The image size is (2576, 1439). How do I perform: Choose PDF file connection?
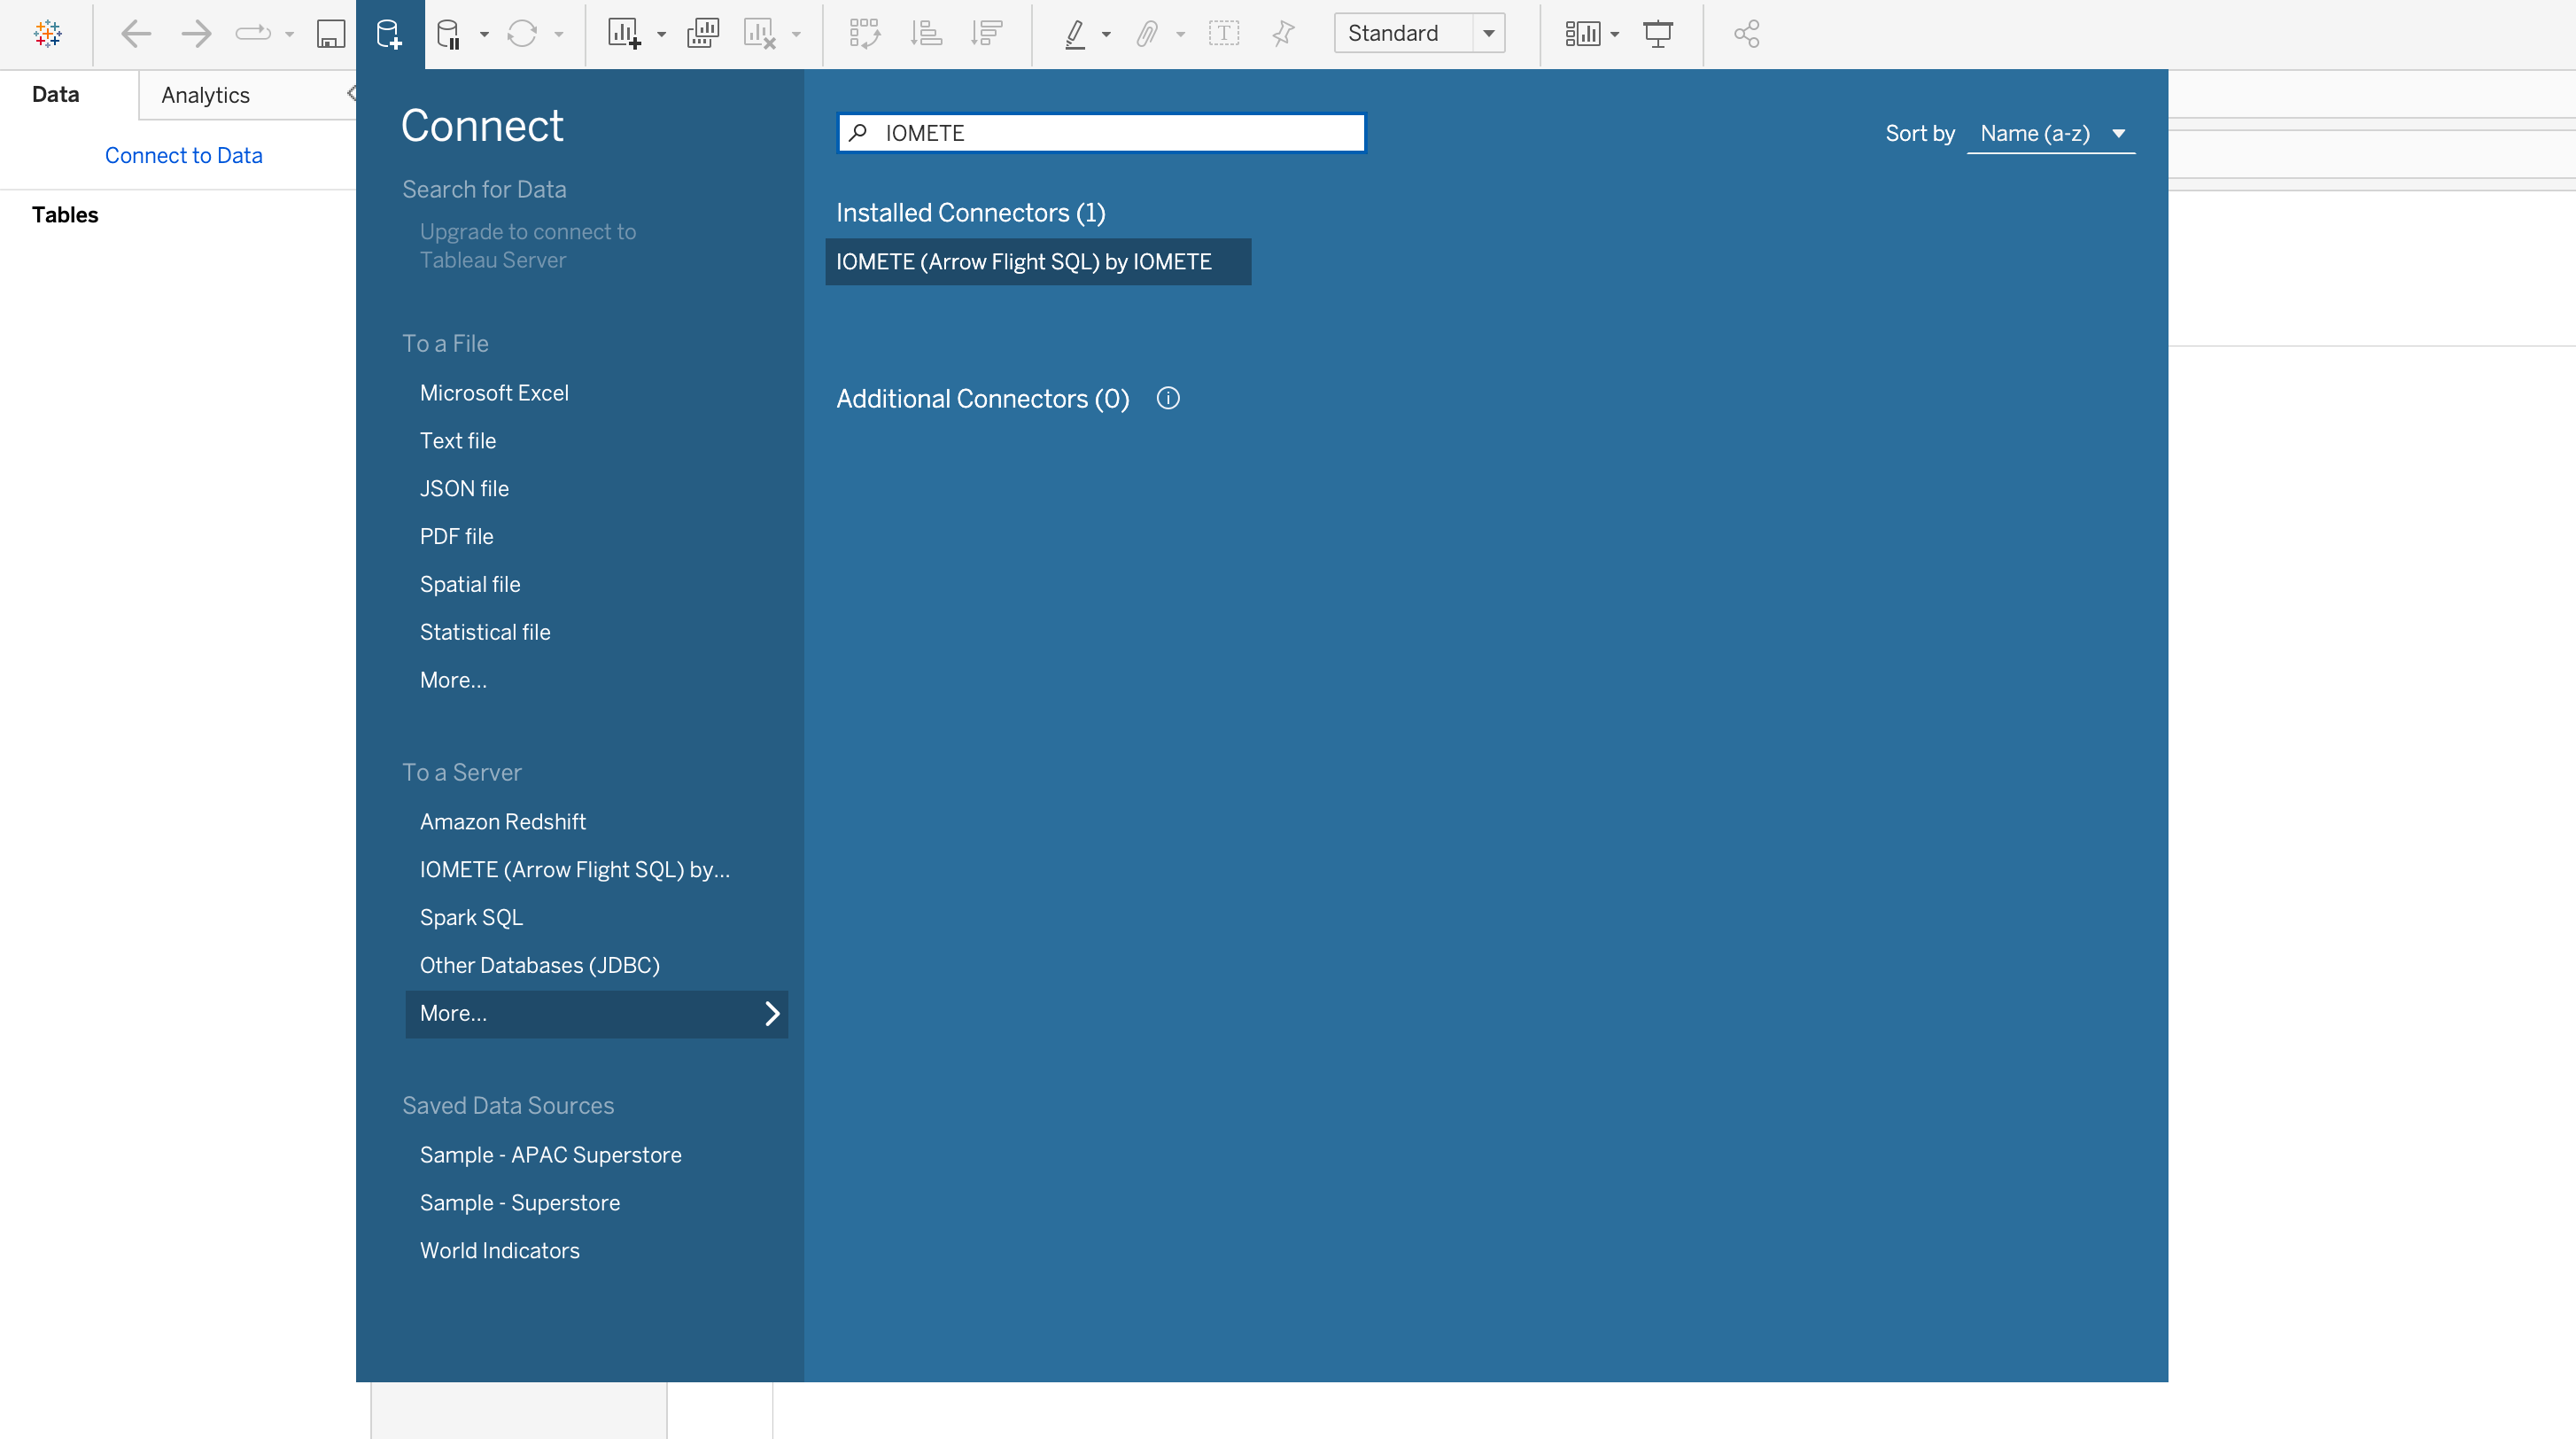point(456,536)
